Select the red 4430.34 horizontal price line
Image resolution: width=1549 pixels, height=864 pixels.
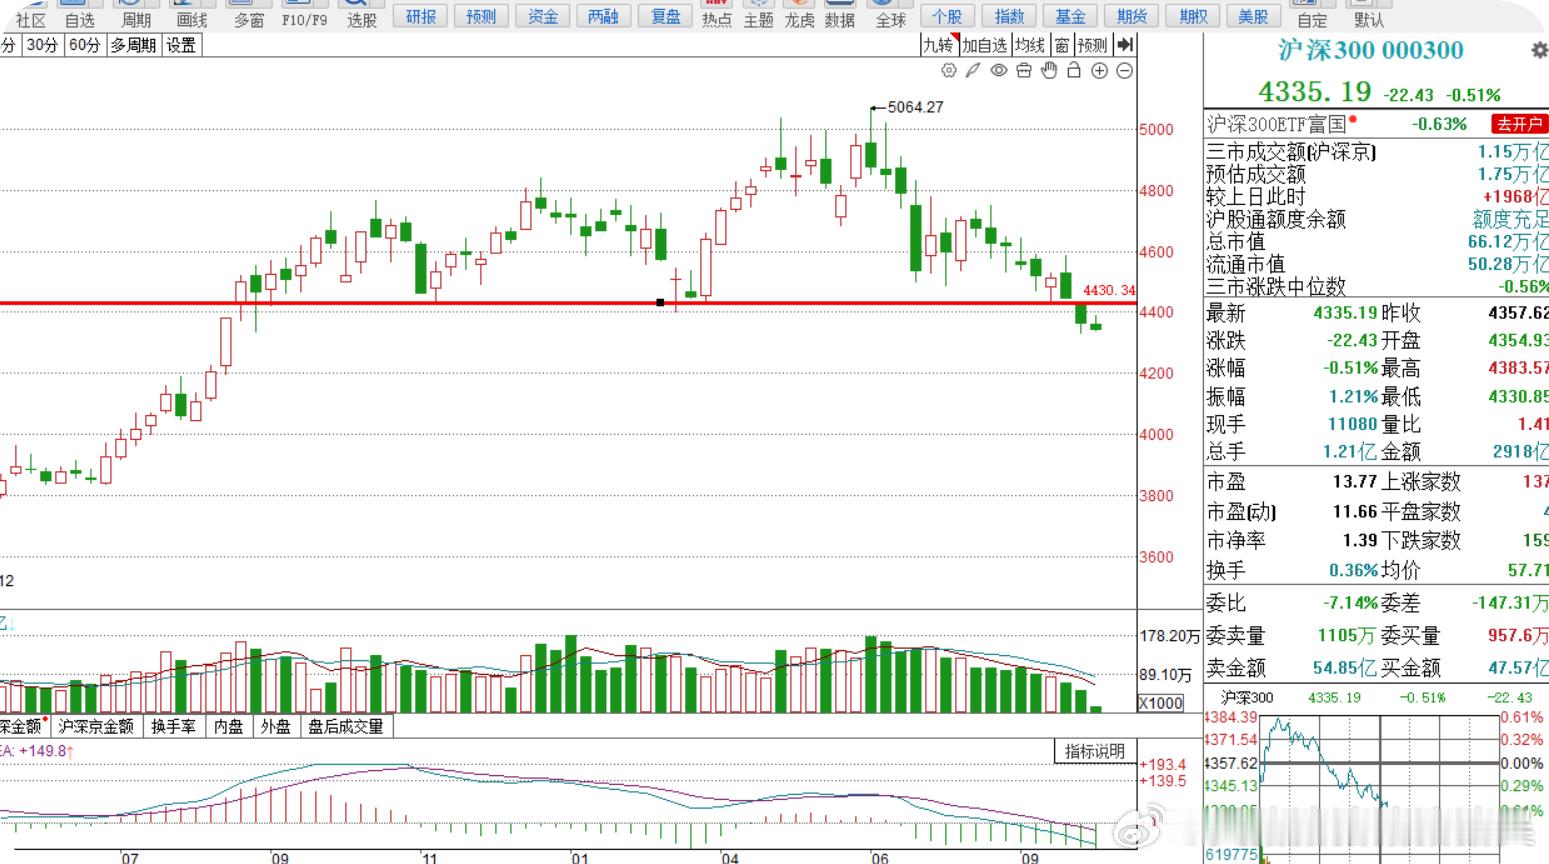[x=568, y=303]
